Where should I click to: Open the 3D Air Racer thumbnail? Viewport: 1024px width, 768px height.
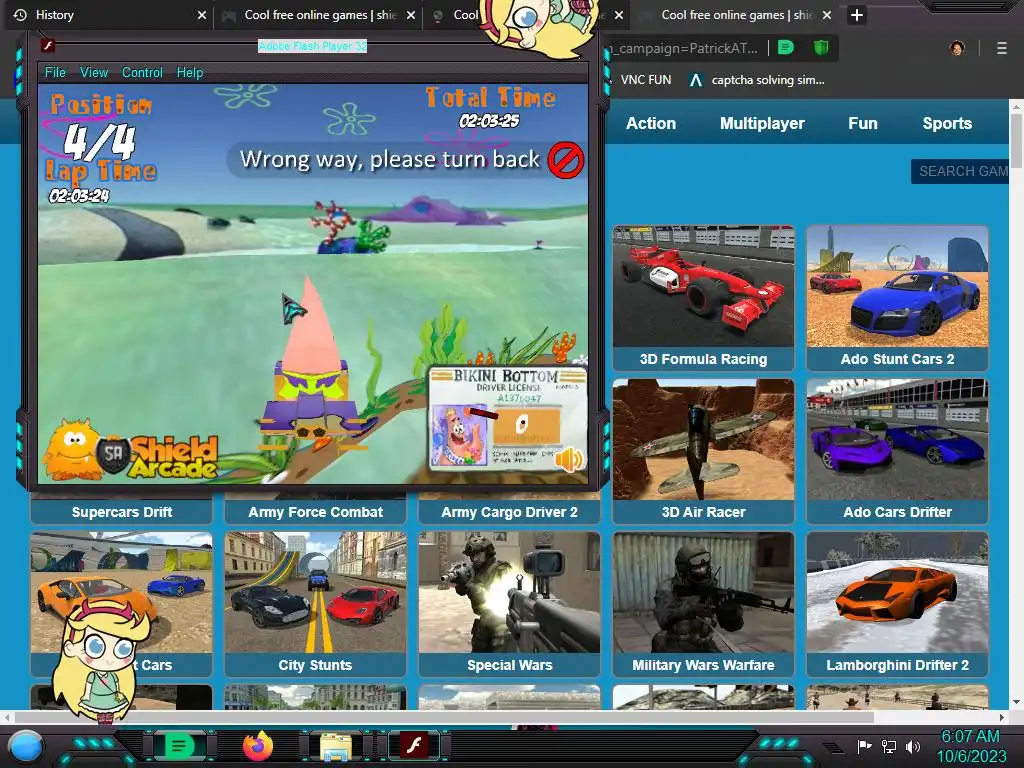tap(703, 440)
